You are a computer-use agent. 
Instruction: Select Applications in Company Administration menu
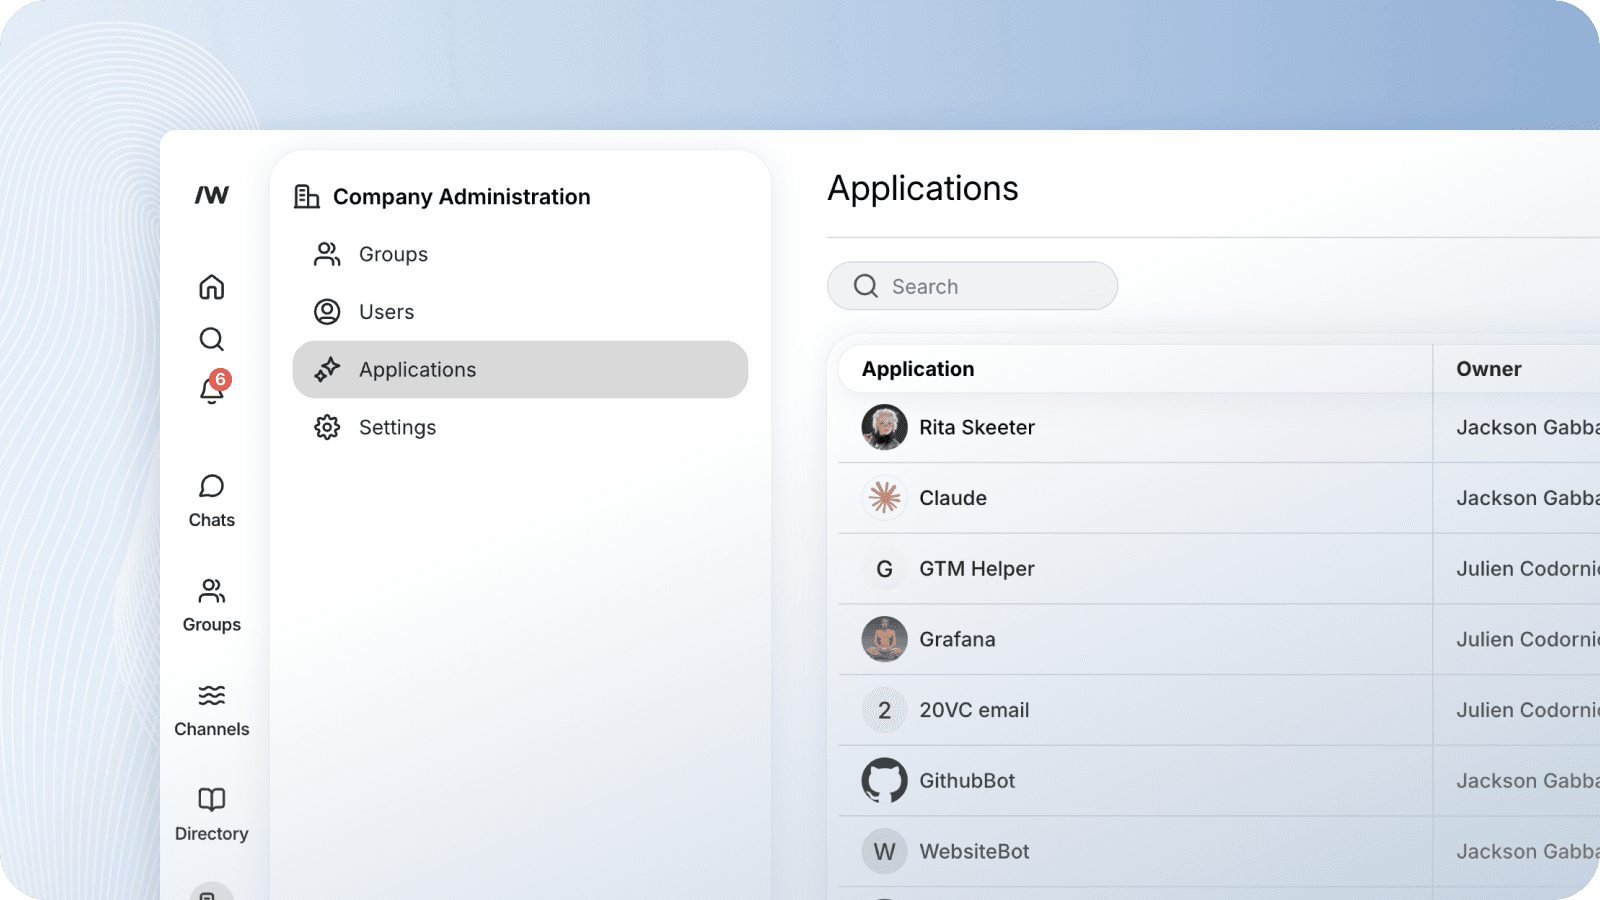click(520, 370)
